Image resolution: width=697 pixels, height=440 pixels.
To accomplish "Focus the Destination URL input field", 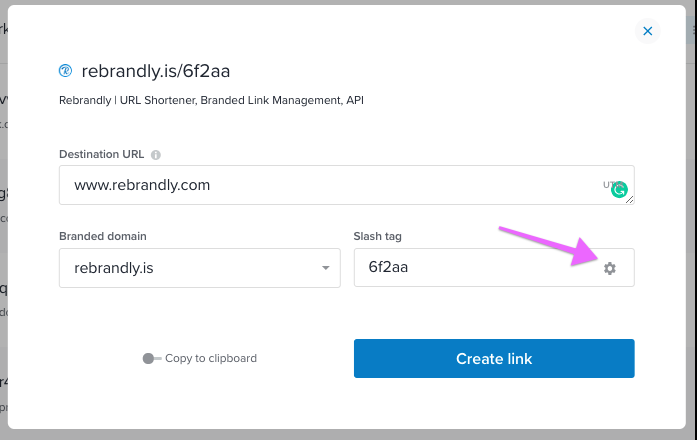I will point(347,185).
